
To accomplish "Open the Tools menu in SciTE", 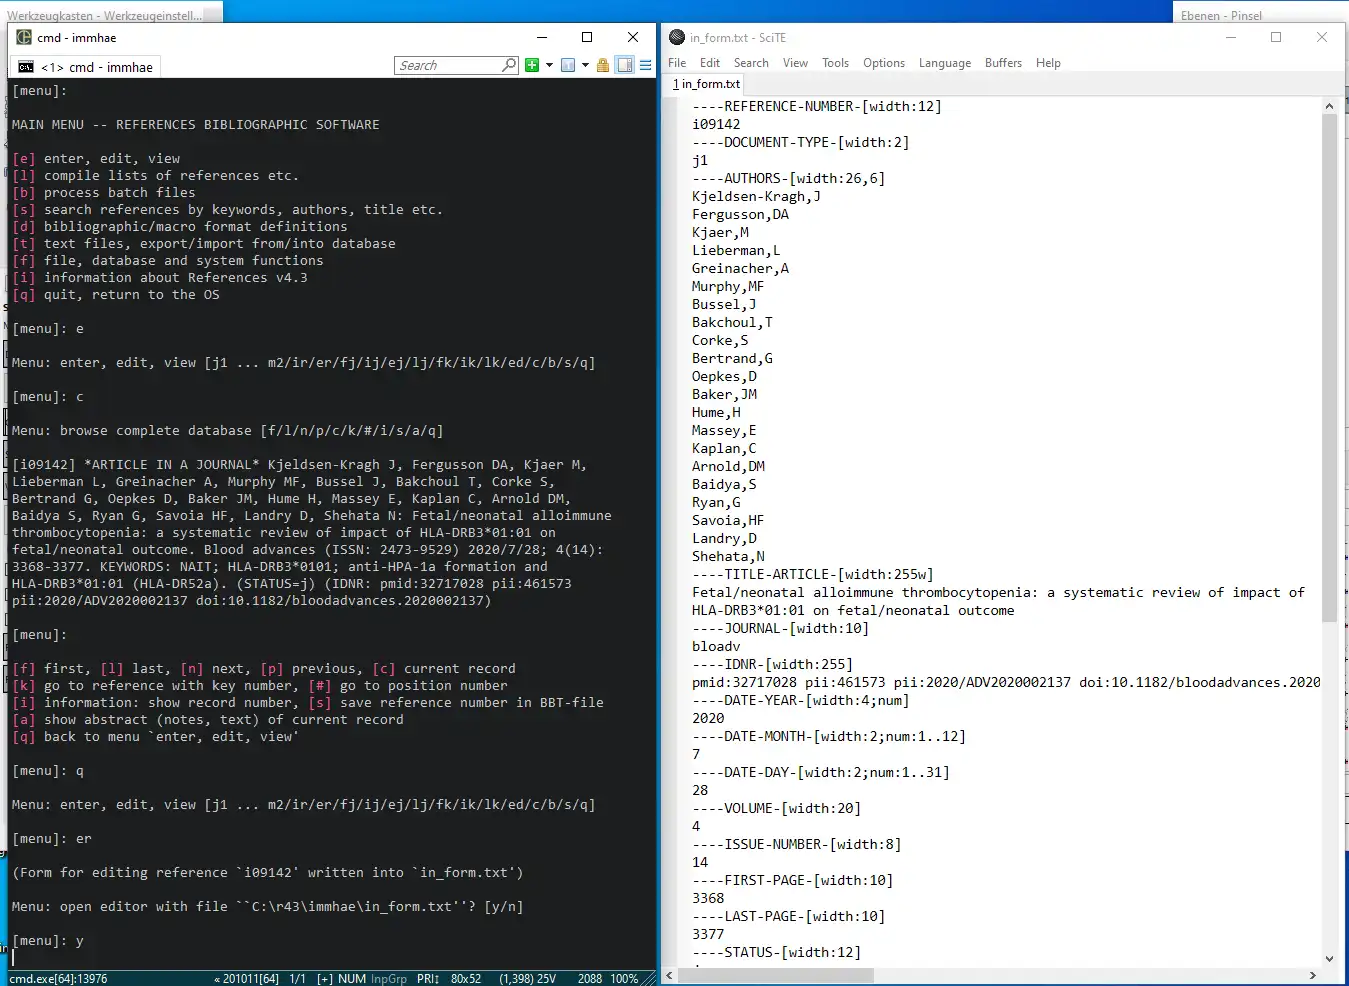I will click(x=835, y=63).
